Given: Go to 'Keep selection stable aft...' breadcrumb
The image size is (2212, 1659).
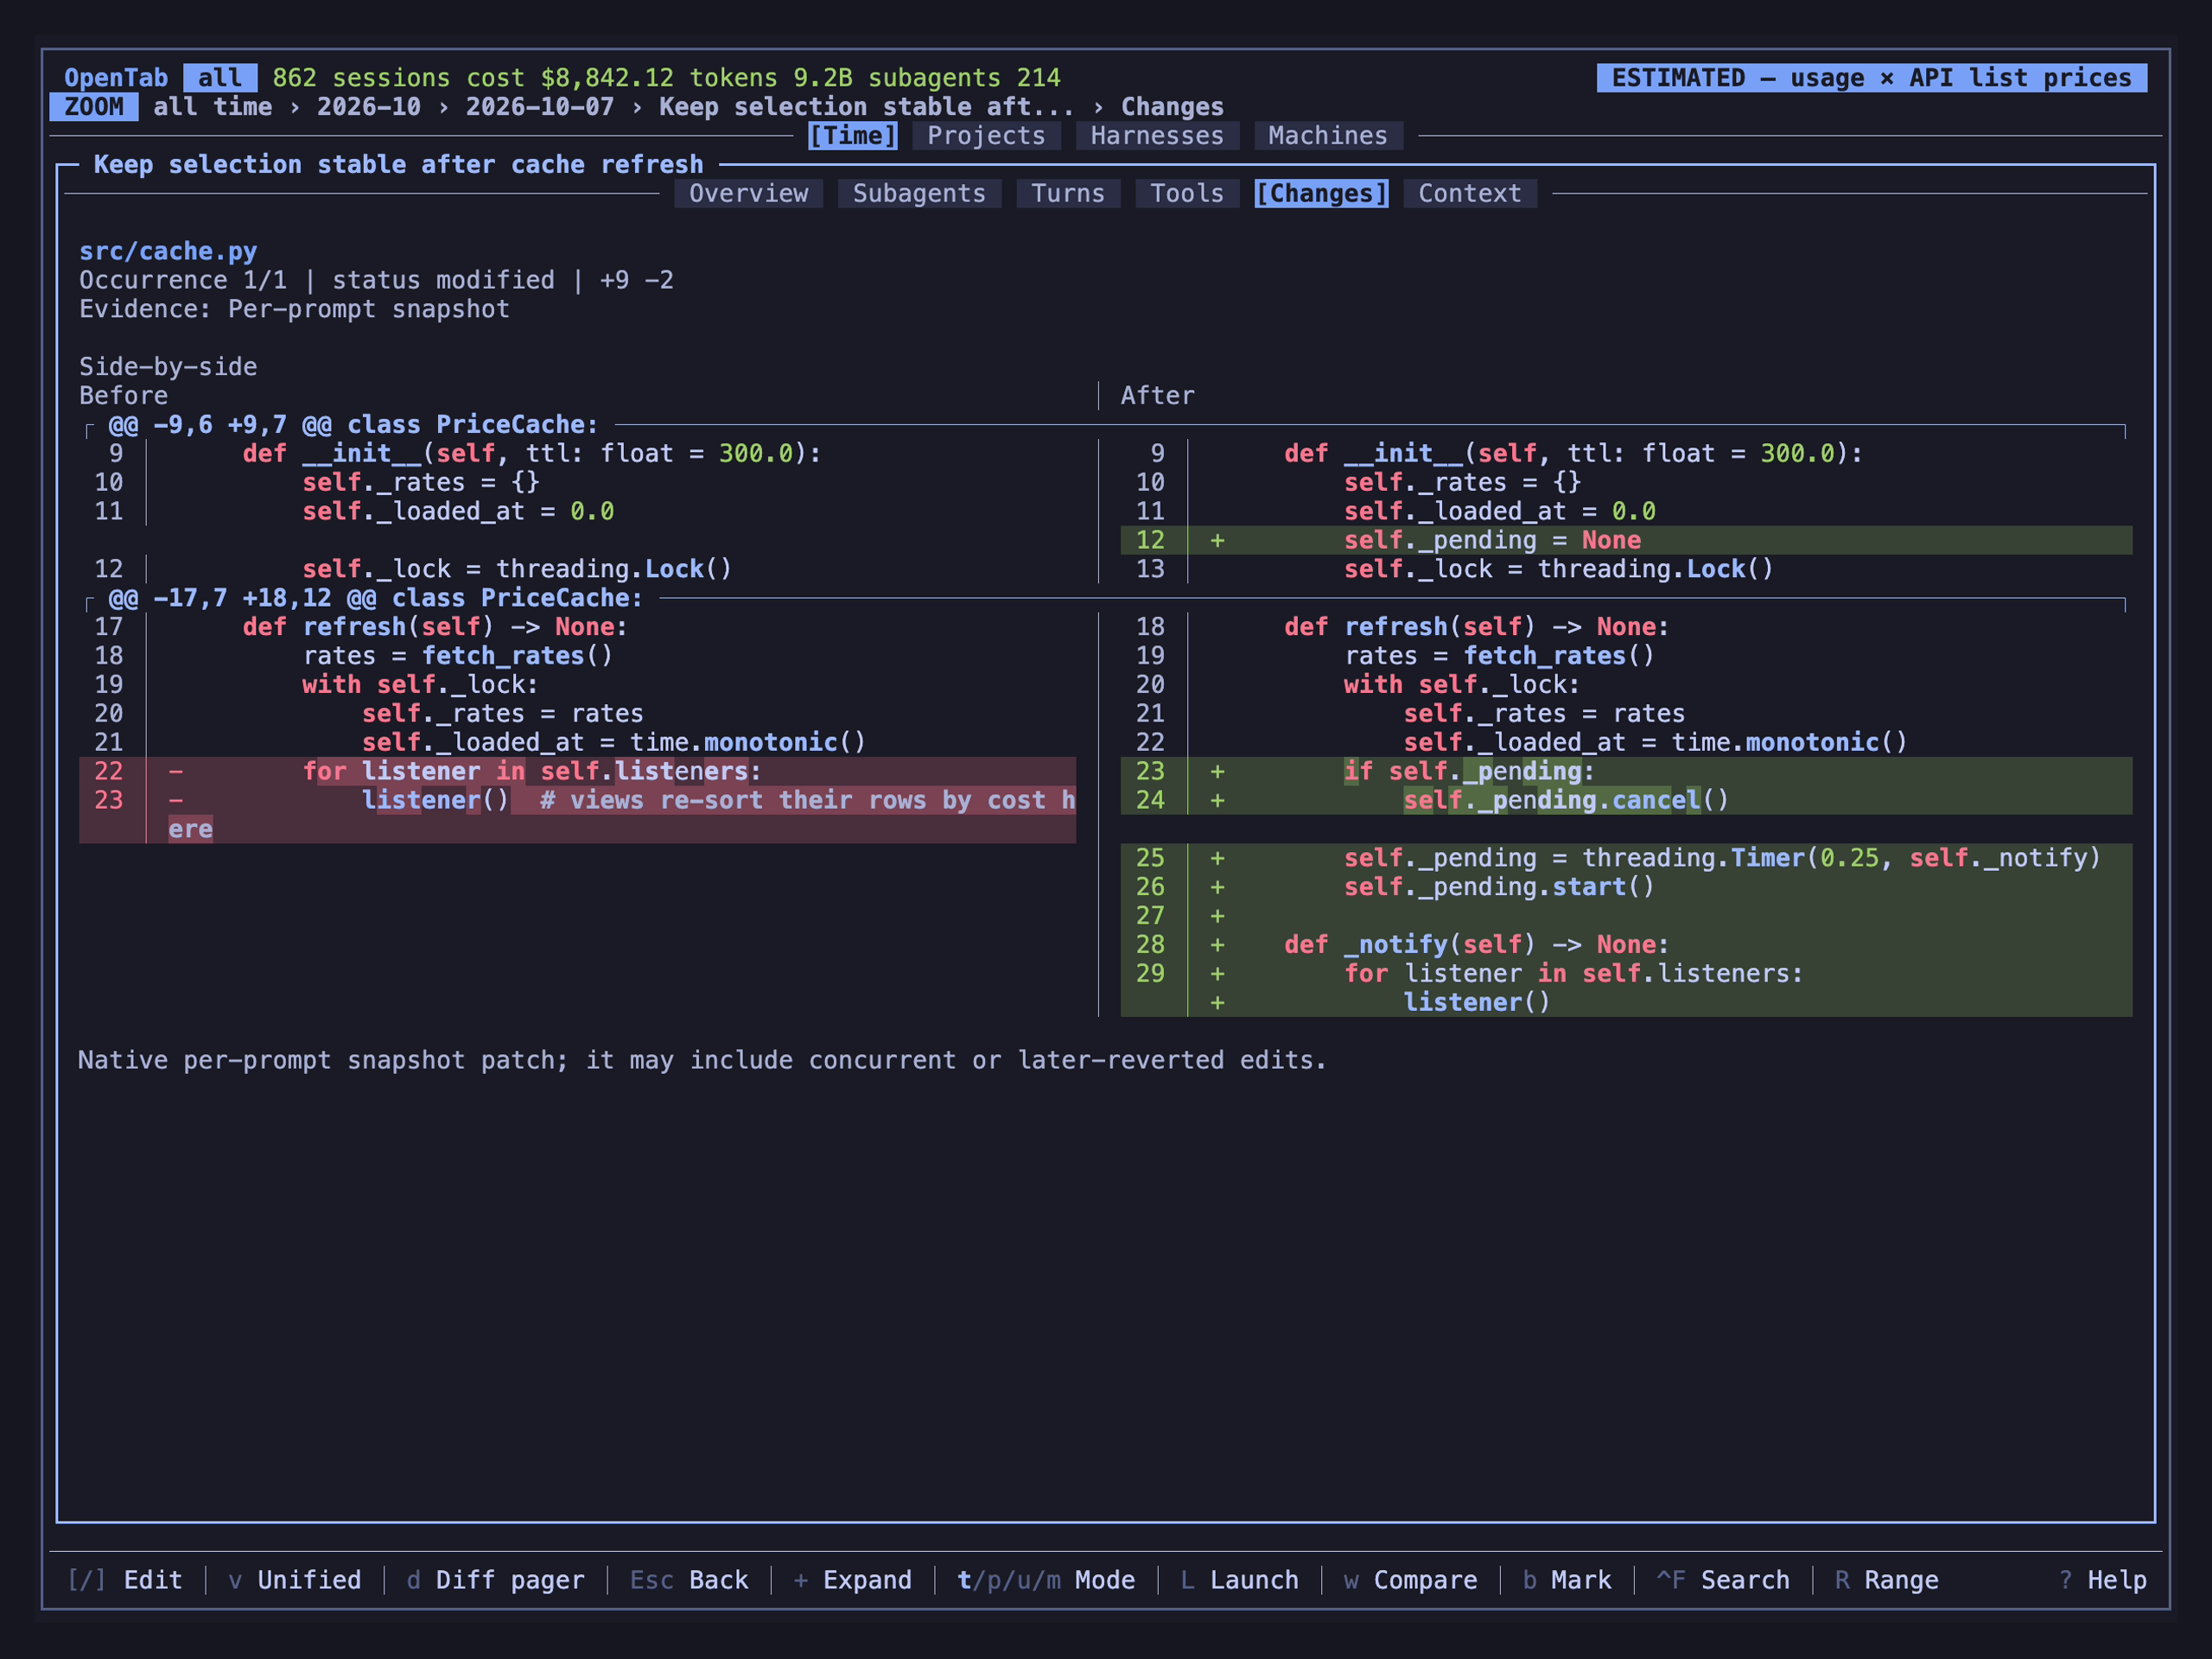Looking at the screenshot, I should coord(866,107).
